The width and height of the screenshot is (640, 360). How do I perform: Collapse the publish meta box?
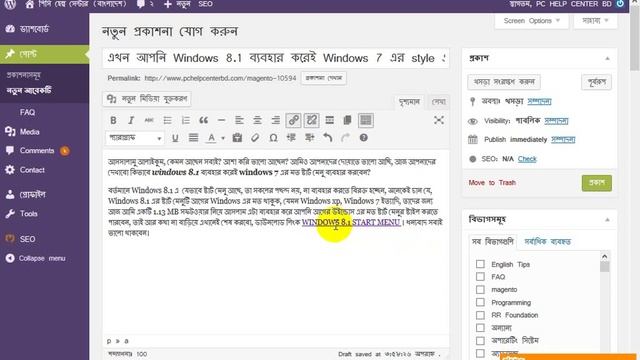pos(607,58)
